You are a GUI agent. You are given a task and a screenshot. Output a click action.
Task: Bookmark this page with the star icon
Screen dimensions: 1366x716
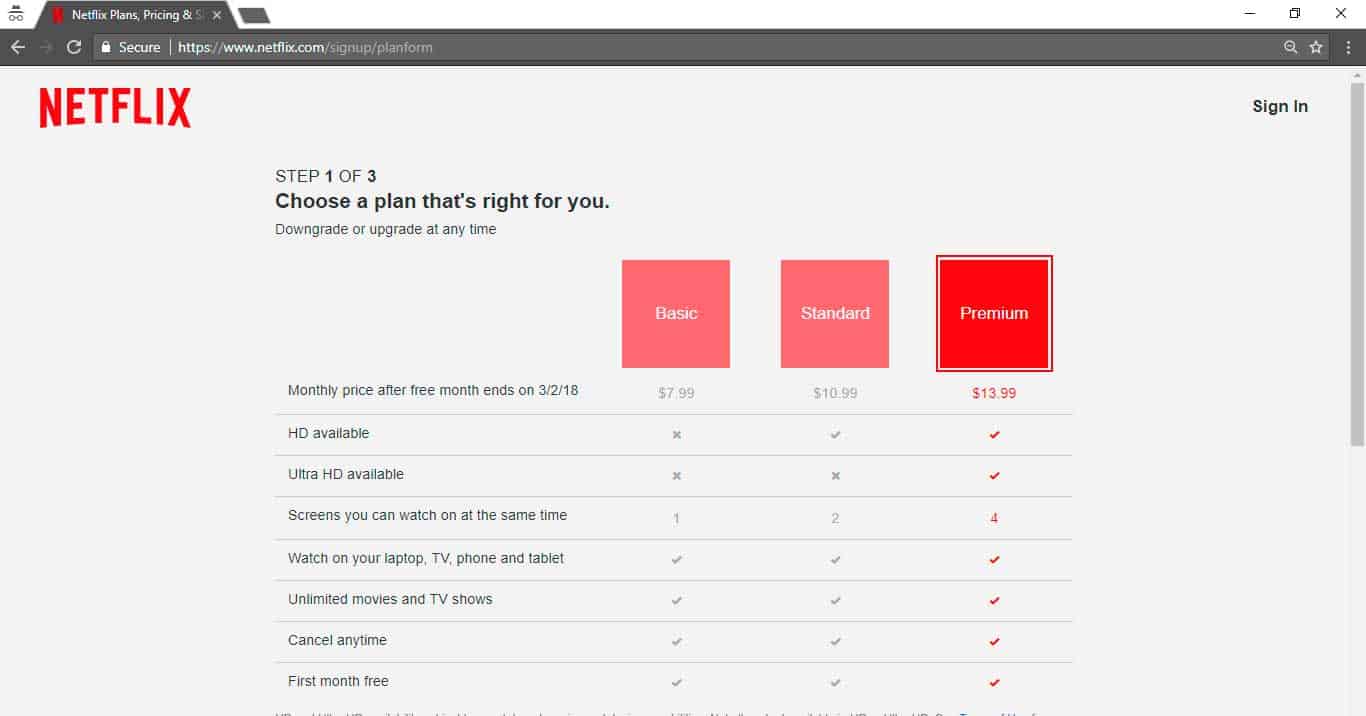coord(1316,47)
